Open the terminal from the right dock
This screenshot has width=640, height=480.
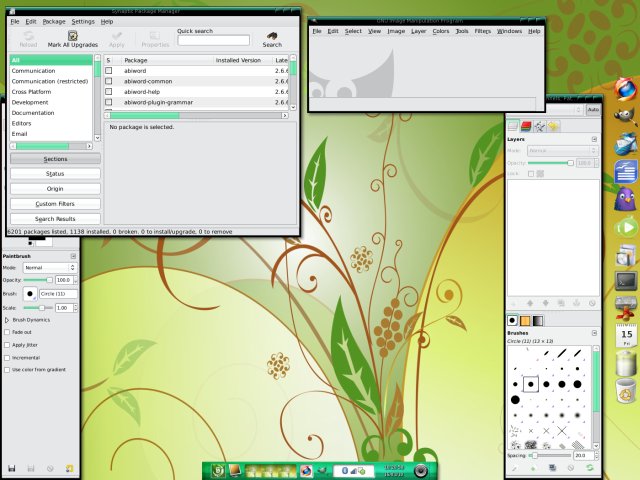click(626, 281)
